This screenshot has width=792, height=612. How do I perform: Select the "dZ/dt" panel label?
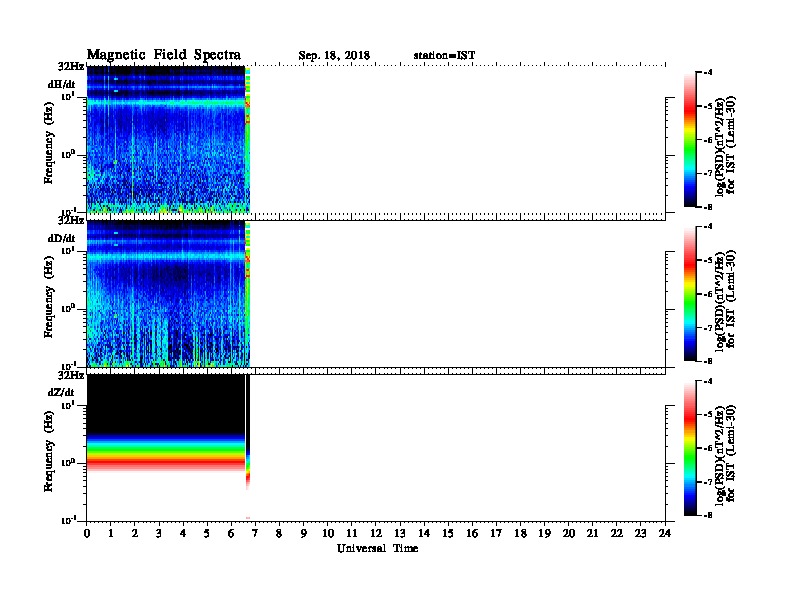click(61, 392)
